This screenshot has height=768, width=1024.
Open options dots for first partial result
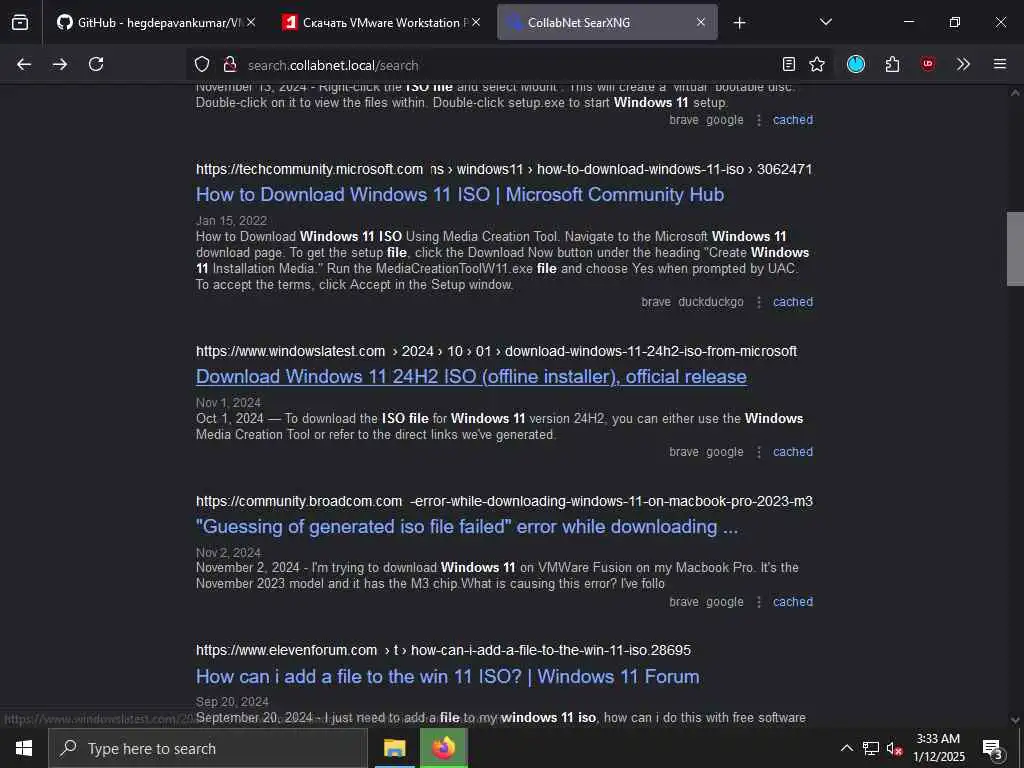tap(758, 120)
